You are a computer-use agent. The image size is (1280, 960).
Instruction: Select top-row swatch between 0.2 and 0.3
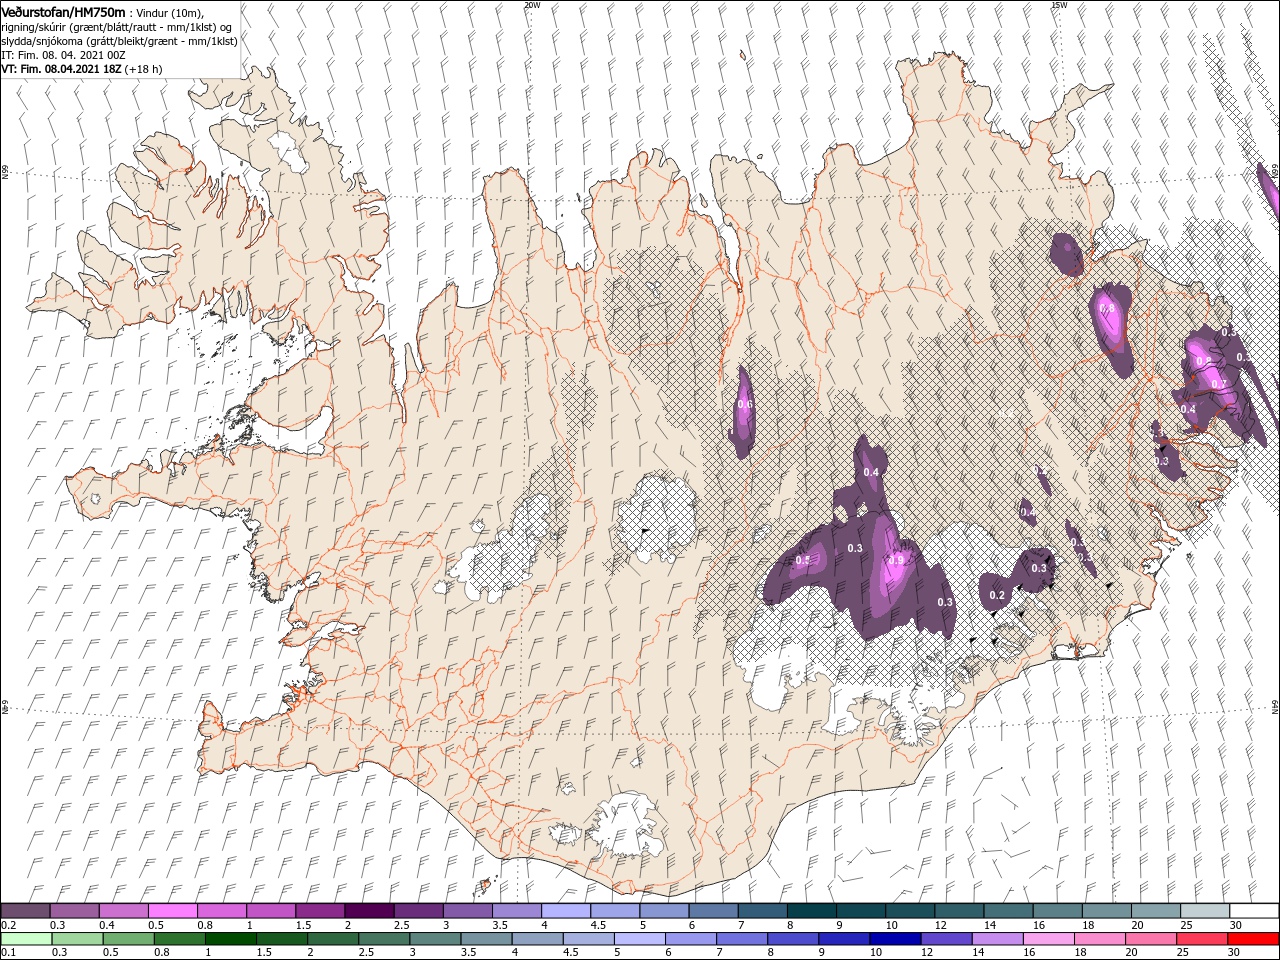click(x=26, y=910)
